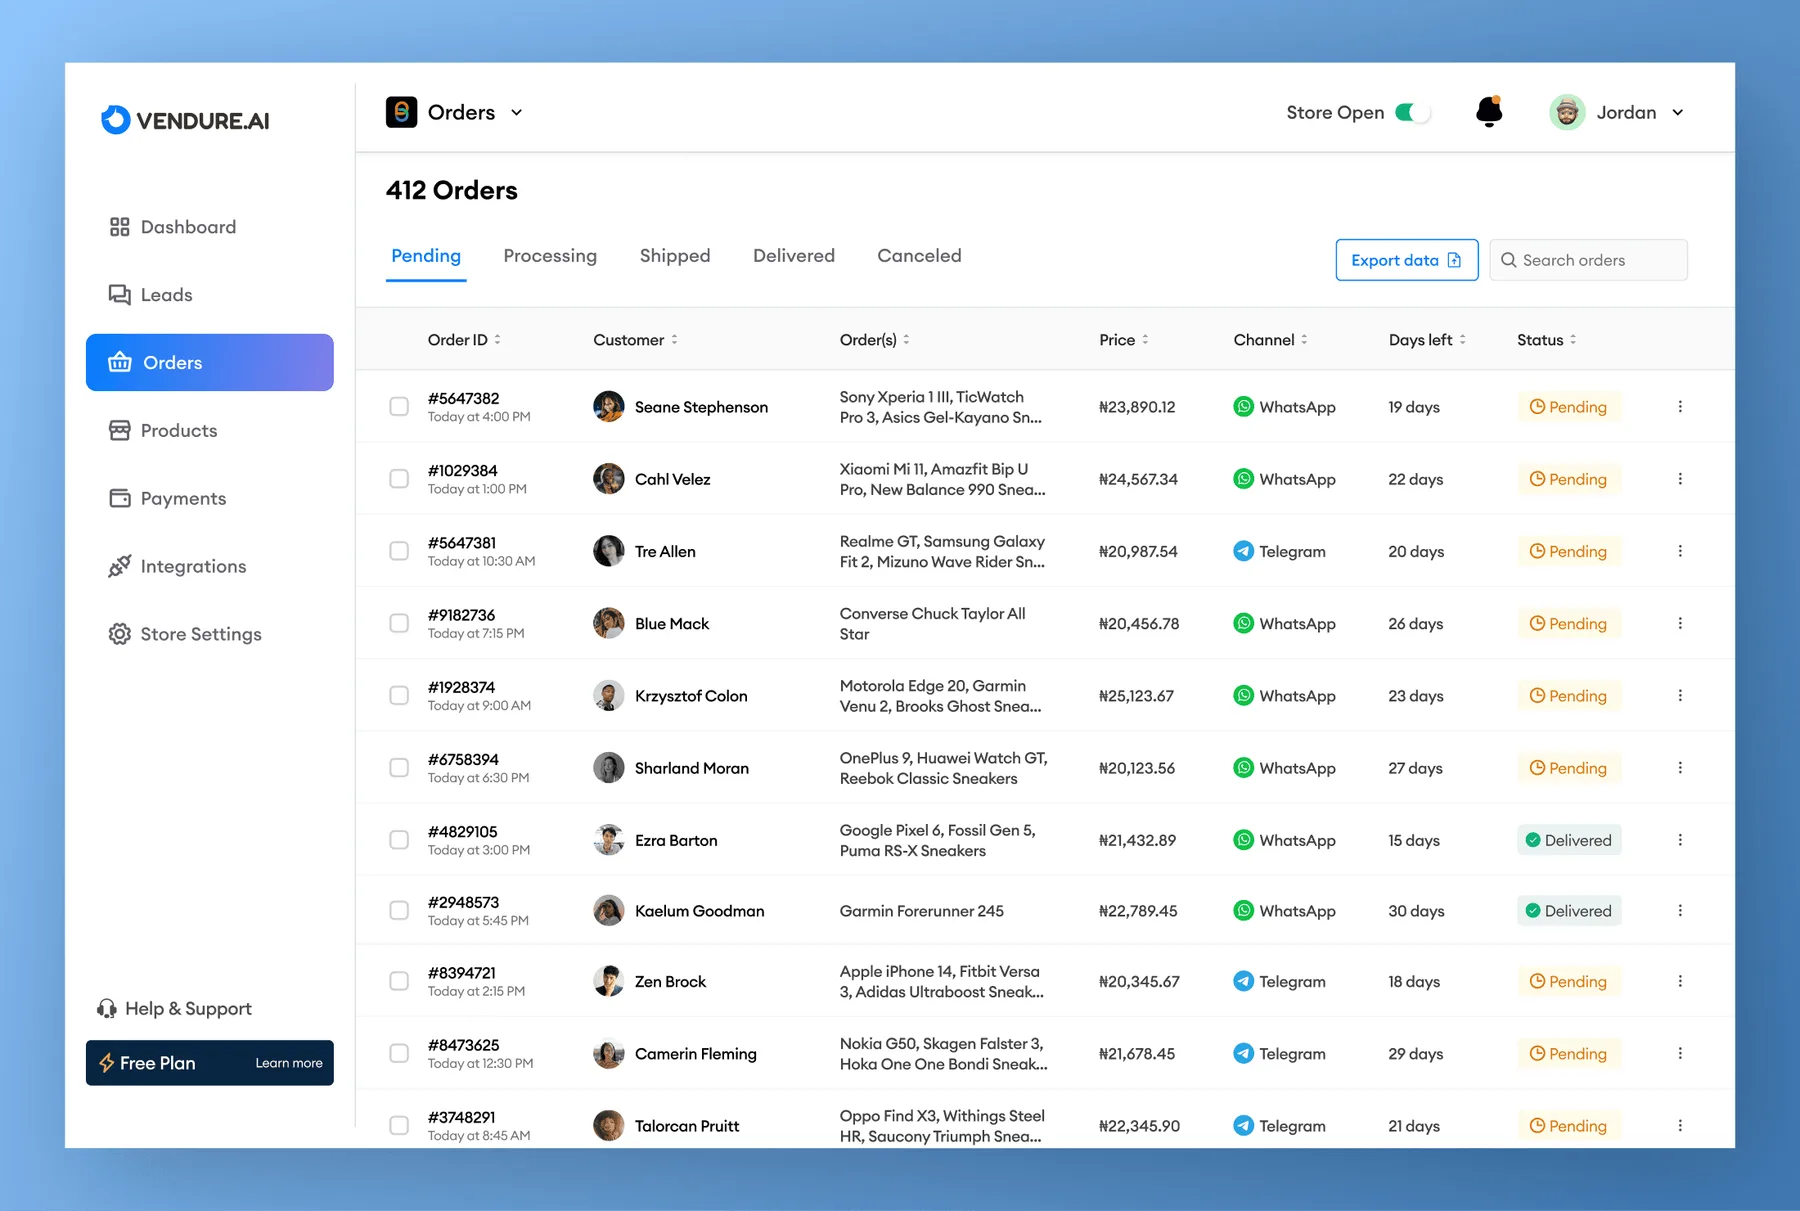Switch to the Processing tab

[550, 256]
